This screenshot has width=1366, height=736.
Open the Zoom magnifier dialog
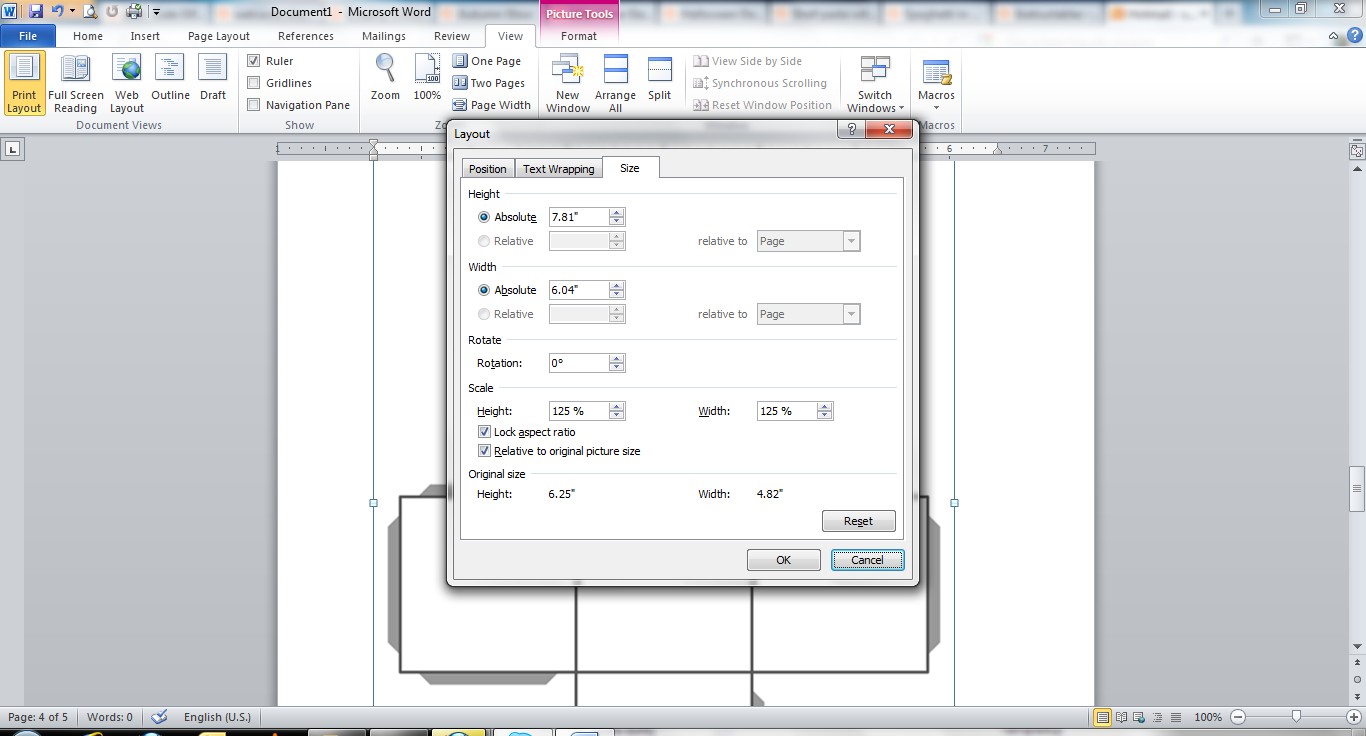coord(385,79)
